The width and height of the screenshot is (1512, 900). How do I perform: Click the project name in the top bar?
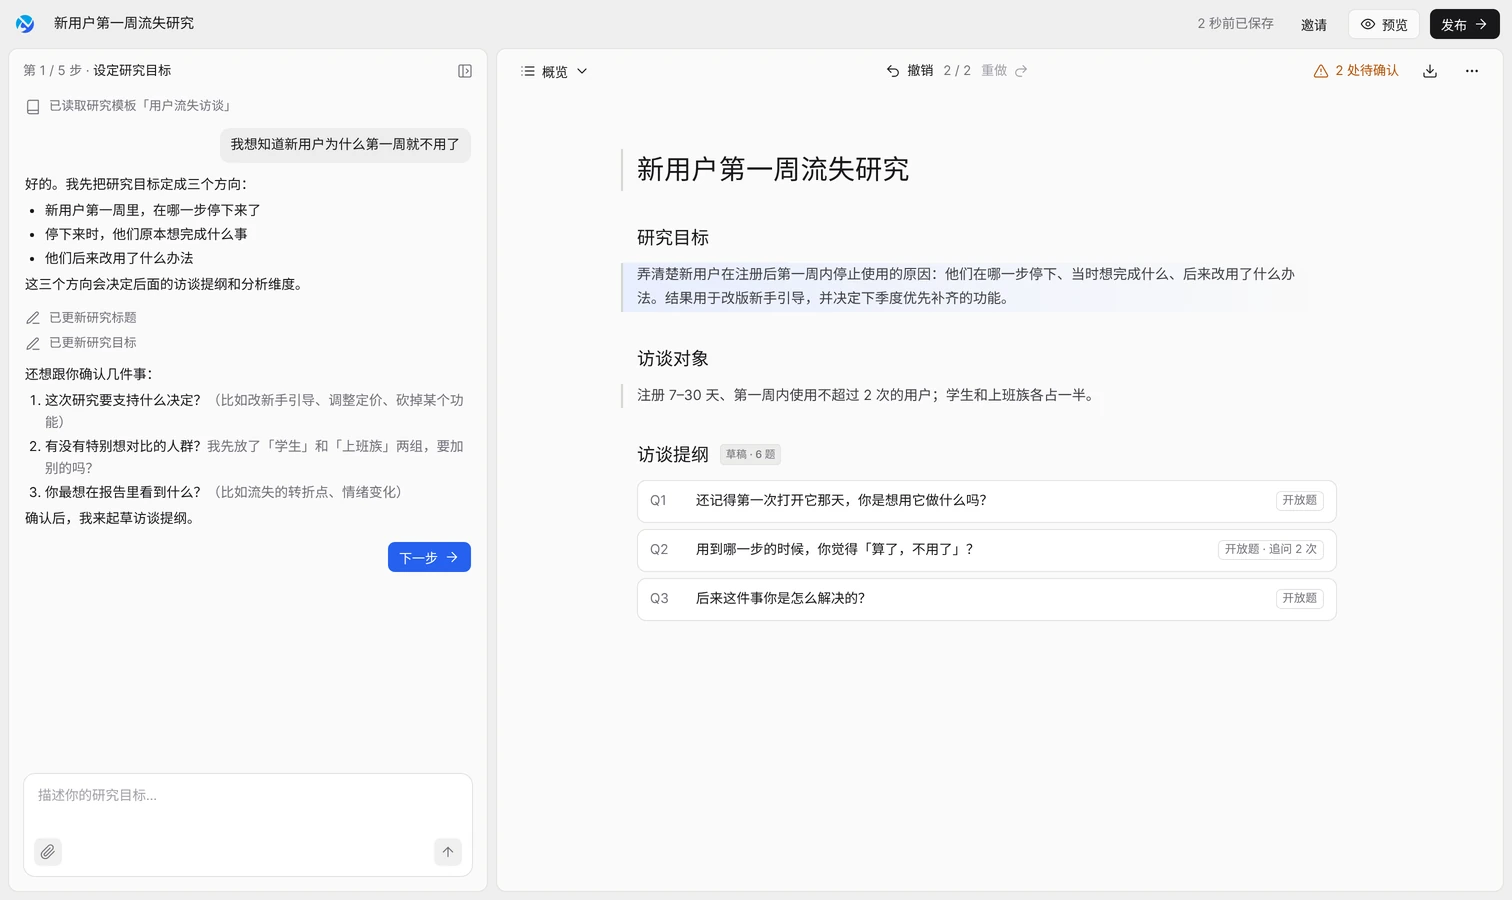[x=124, y=23]
